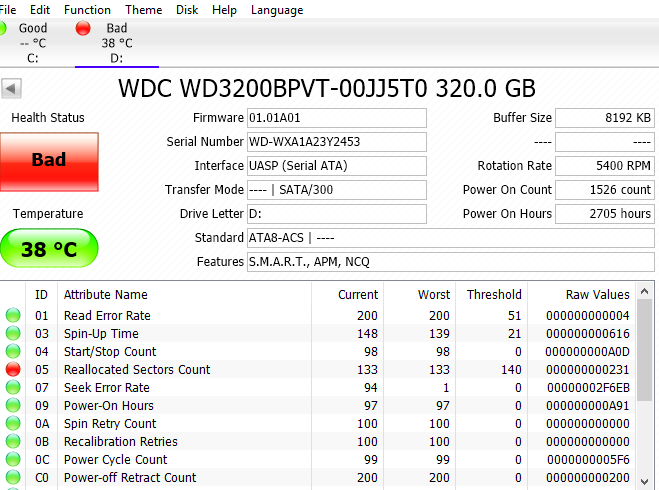Click the red Bad status icon for D:
659x490 pixels.
[x=83, y=29]
